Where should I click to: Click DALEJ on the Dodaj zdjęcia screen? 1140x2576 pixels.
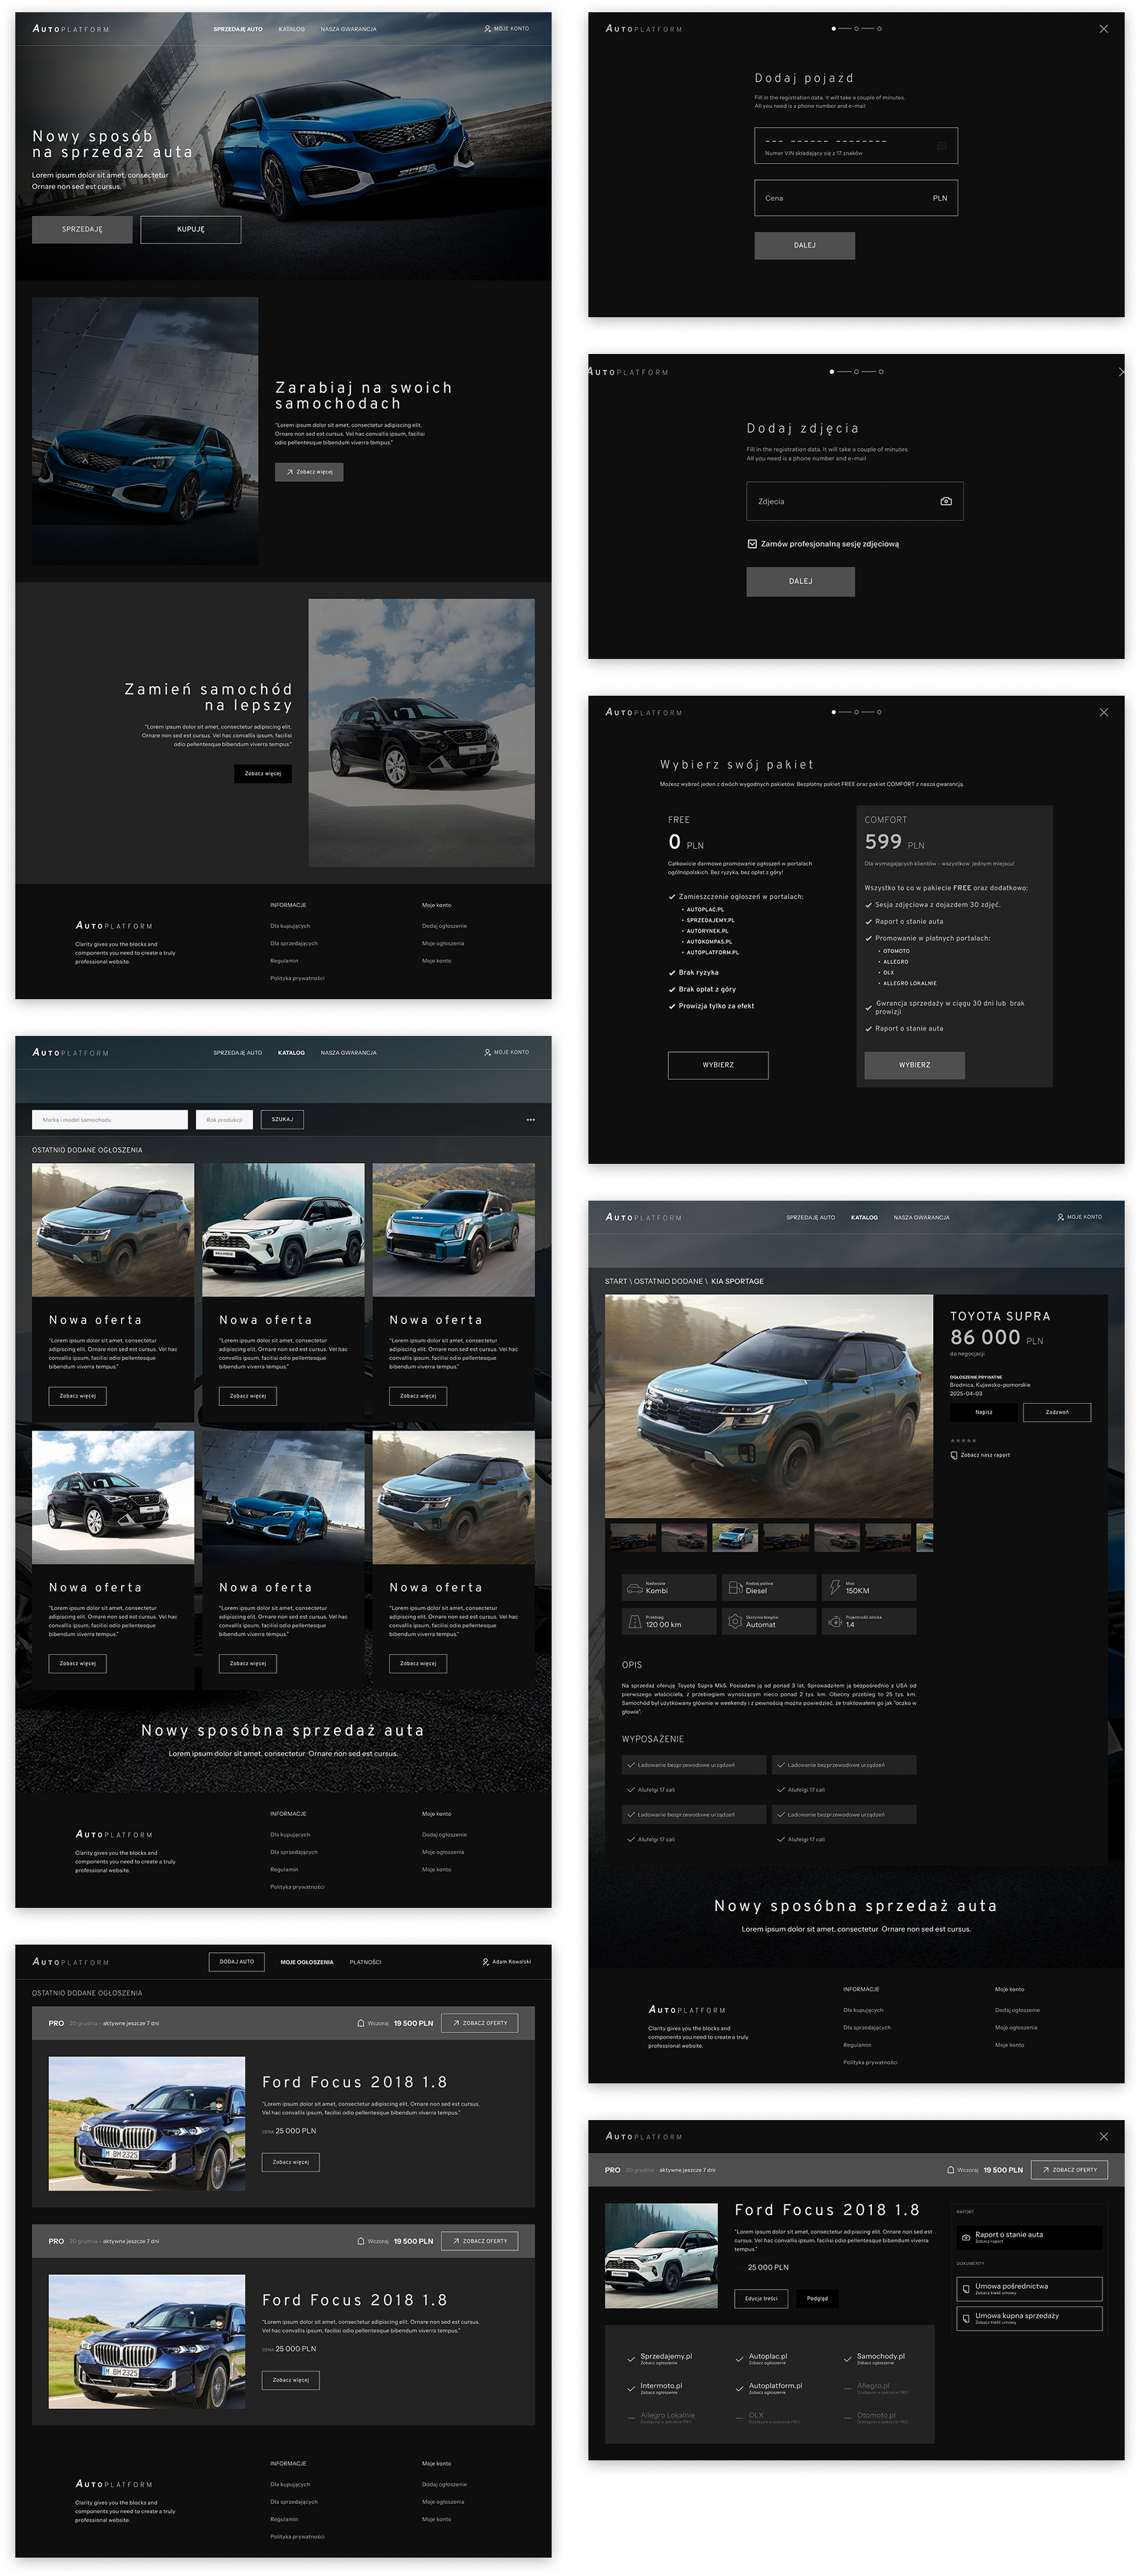click(800, 581)
